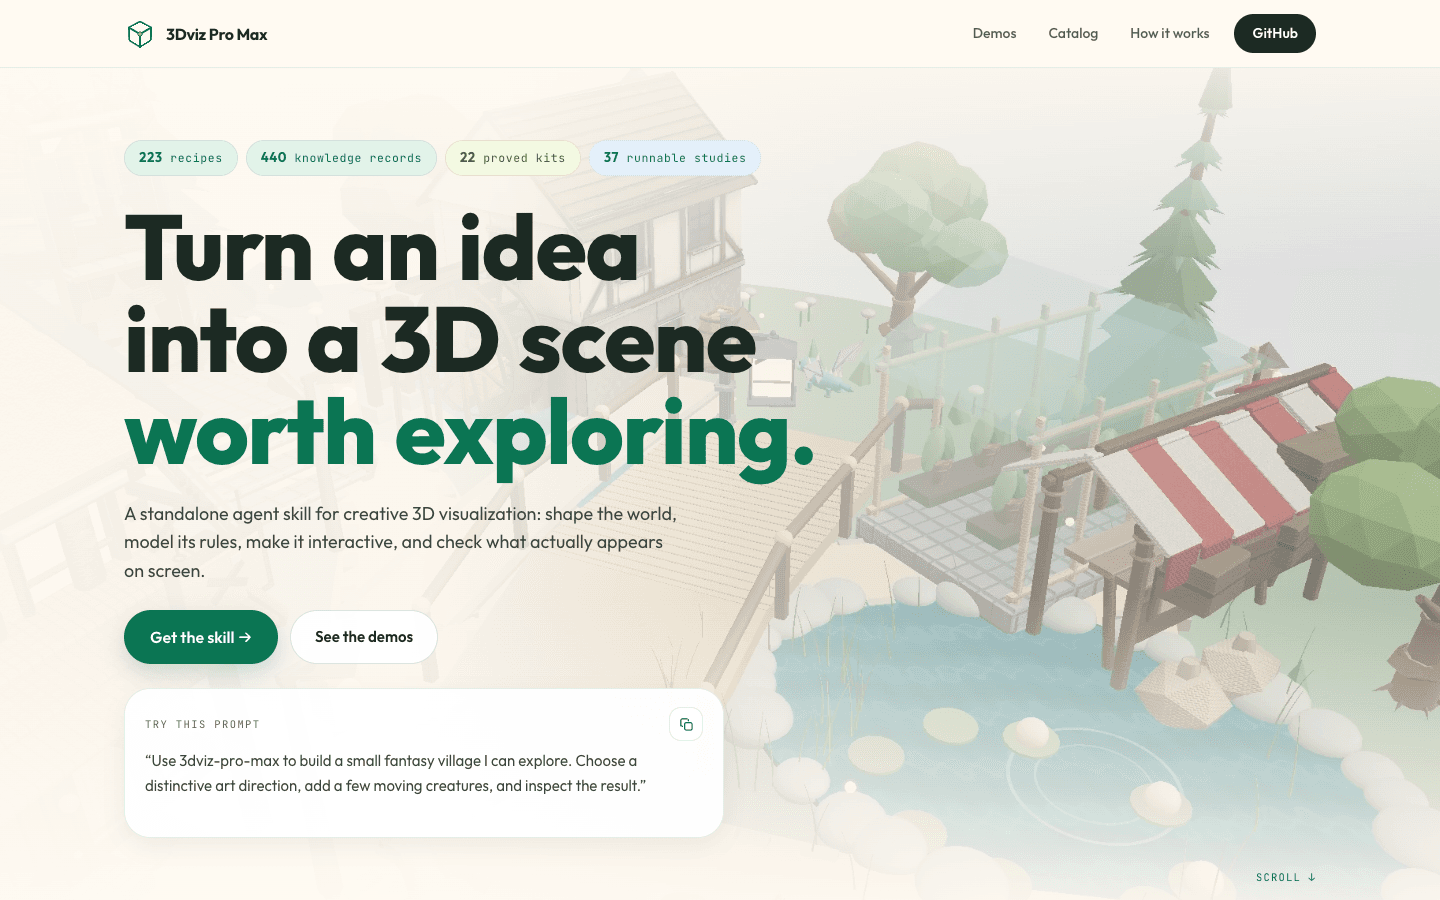Click the 3Dviz Pro Max cube logo
This screenshot has width=1440, height=900.
click(140, 34)
